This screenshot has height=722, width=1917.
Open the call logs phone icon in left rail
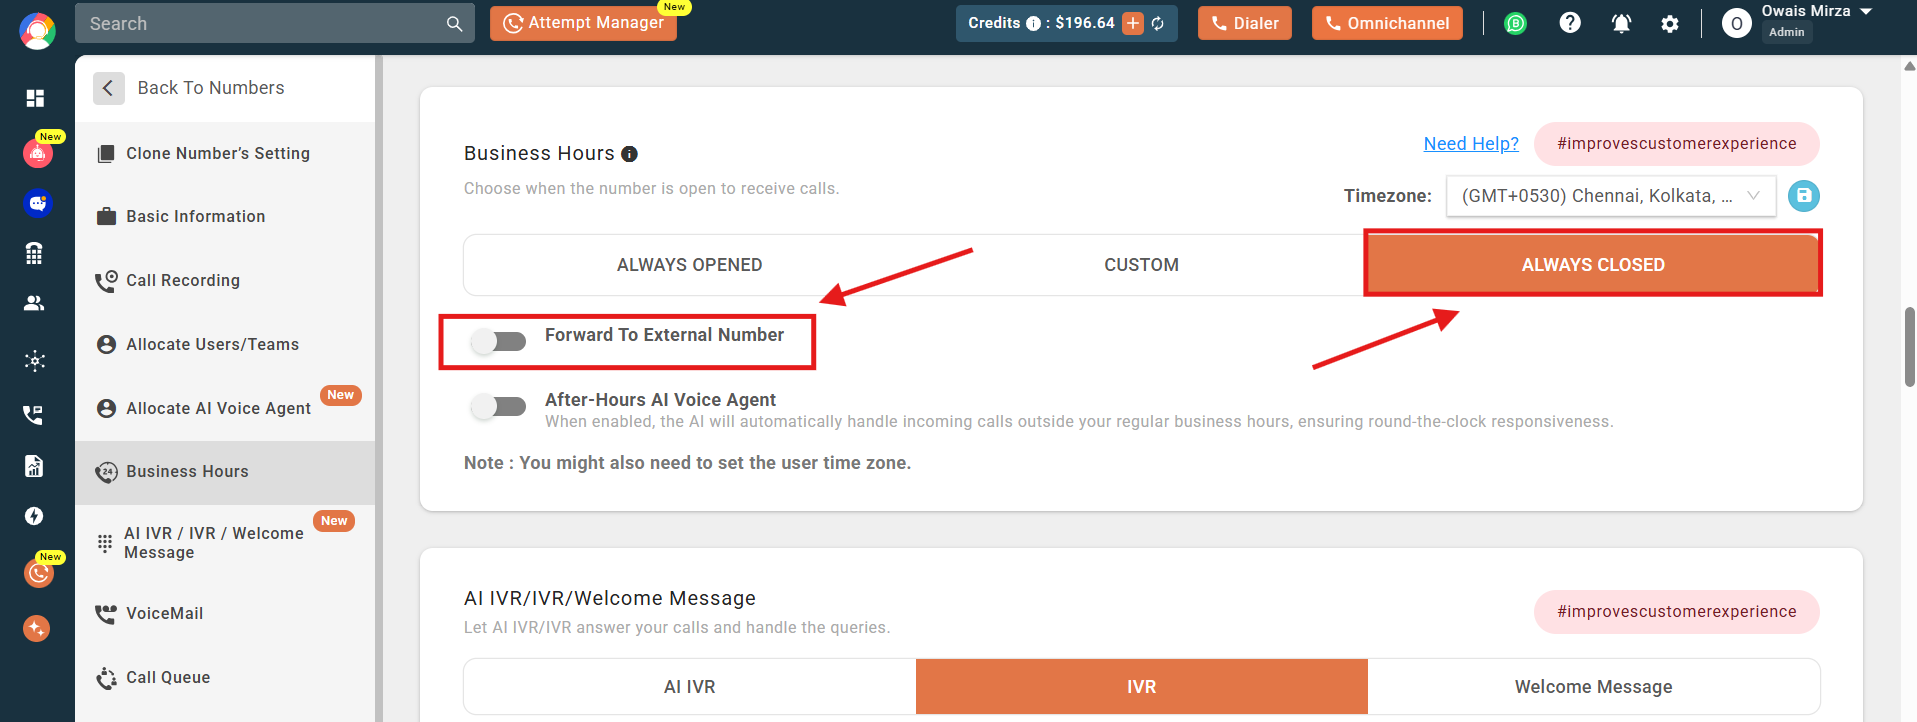[34, 415]
